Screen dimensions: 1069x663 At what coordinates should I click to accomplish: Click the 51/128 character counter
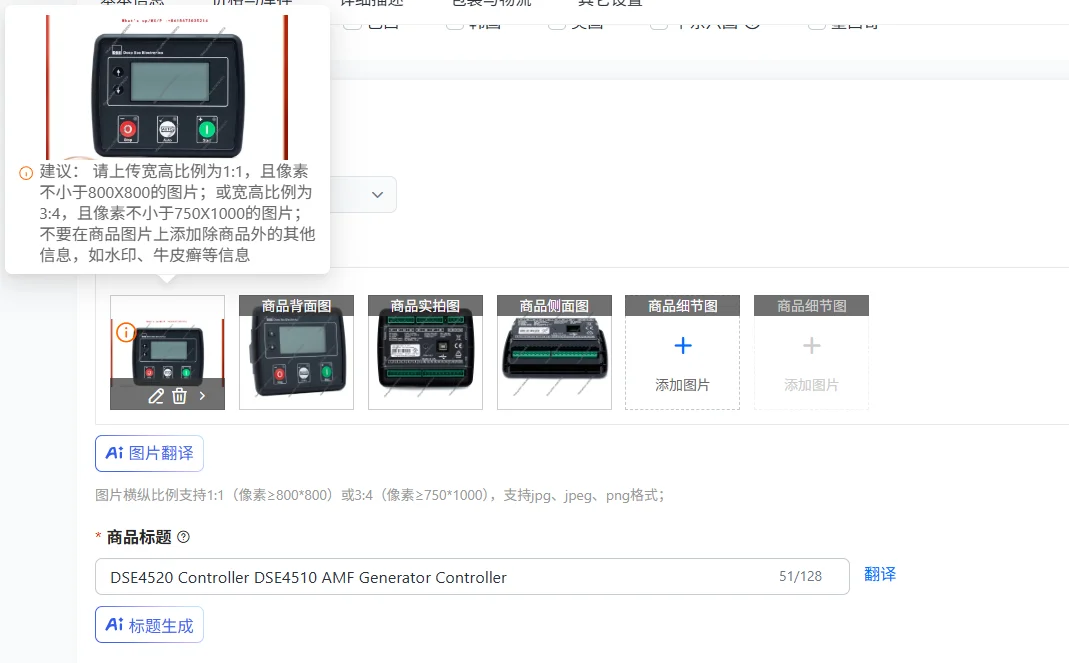click(800, 576)
